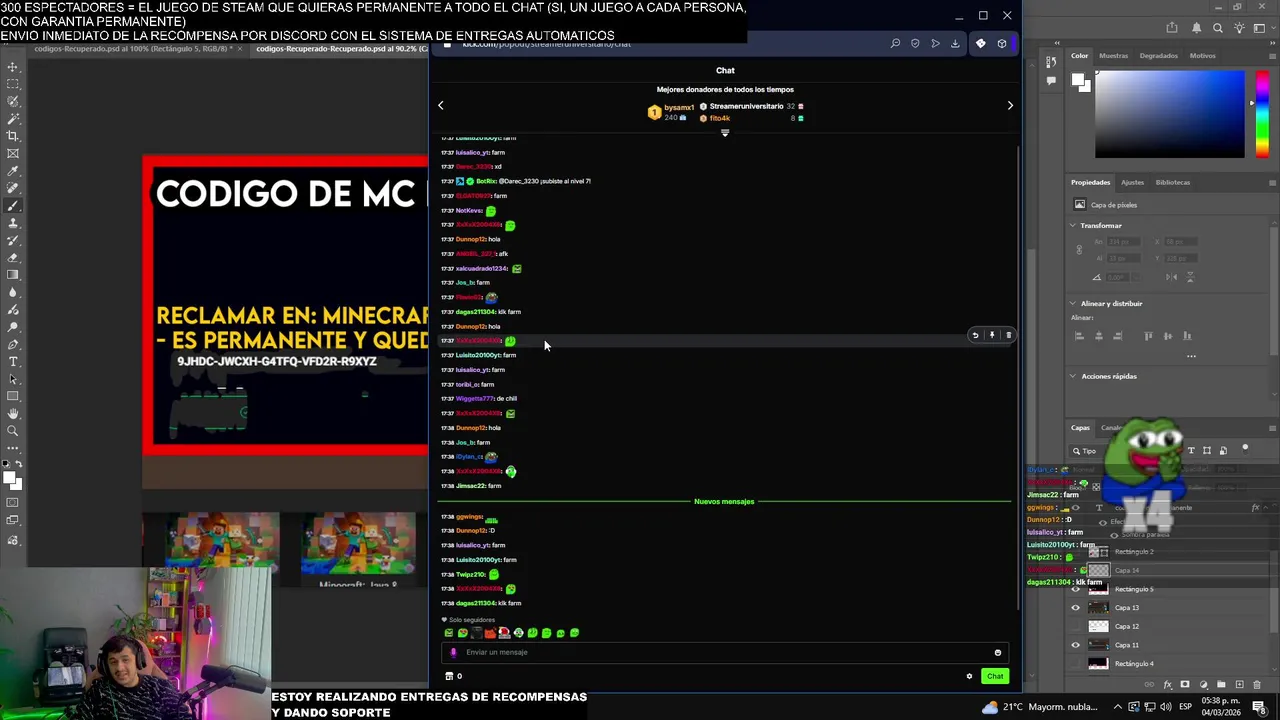The width and height of the screenshot is (1280, 720).
Task: Select the Pen tool
Action: coord(13,344)
